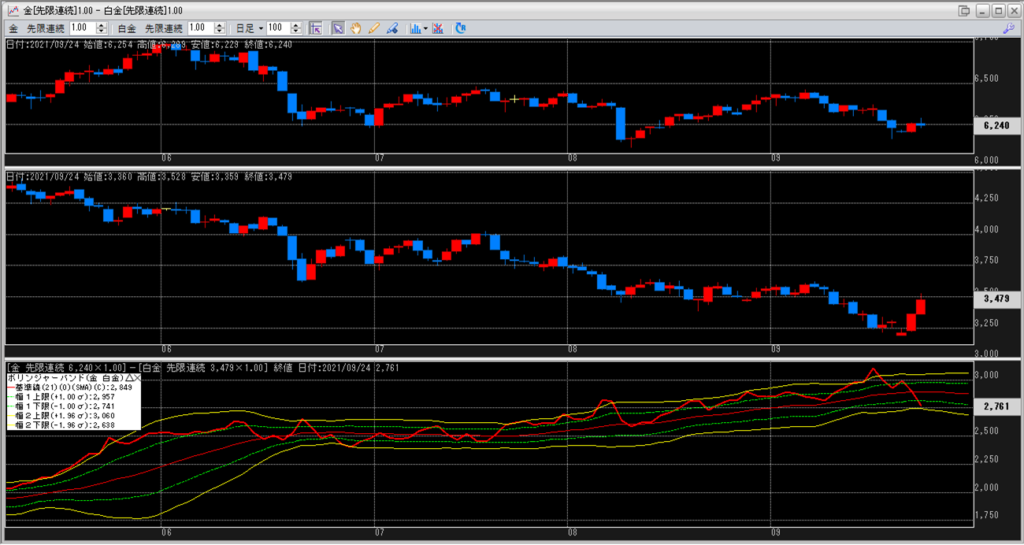Click the detach window icon in title bar
Screen dimensions: 1024x545
965,10
